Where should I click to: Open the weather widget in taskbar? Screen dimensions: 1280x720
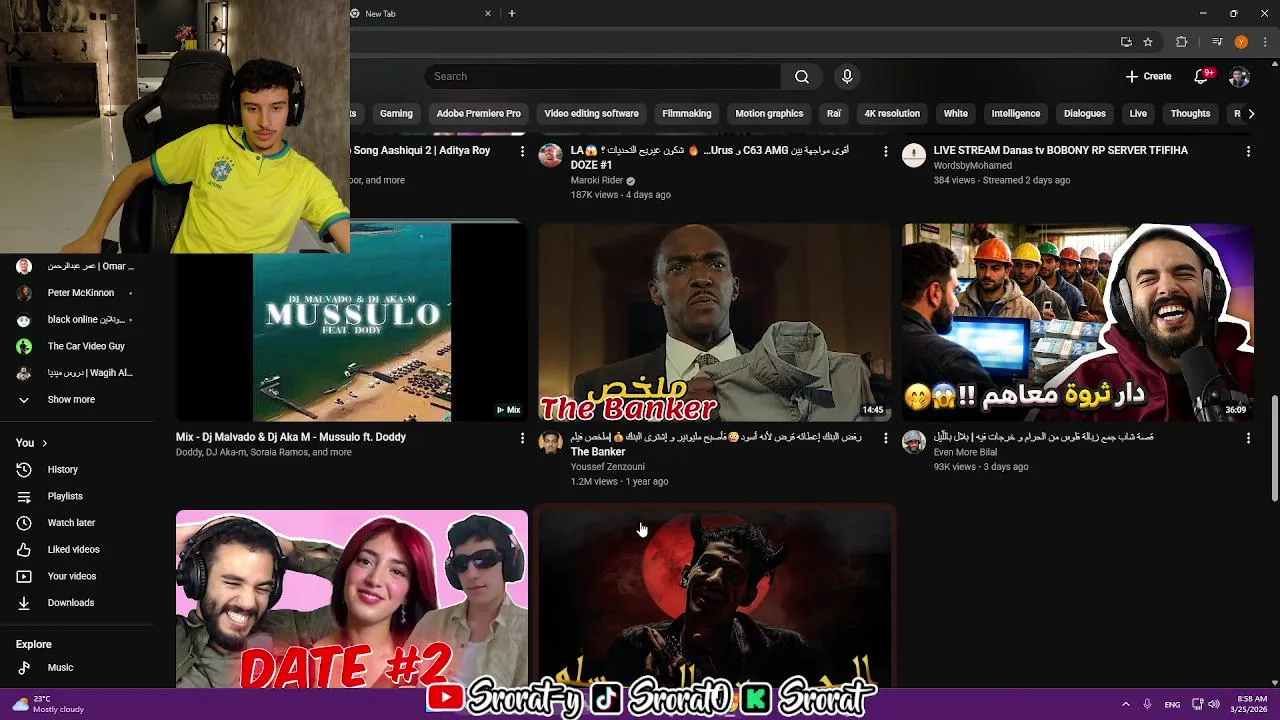click(x=48, y=704)
